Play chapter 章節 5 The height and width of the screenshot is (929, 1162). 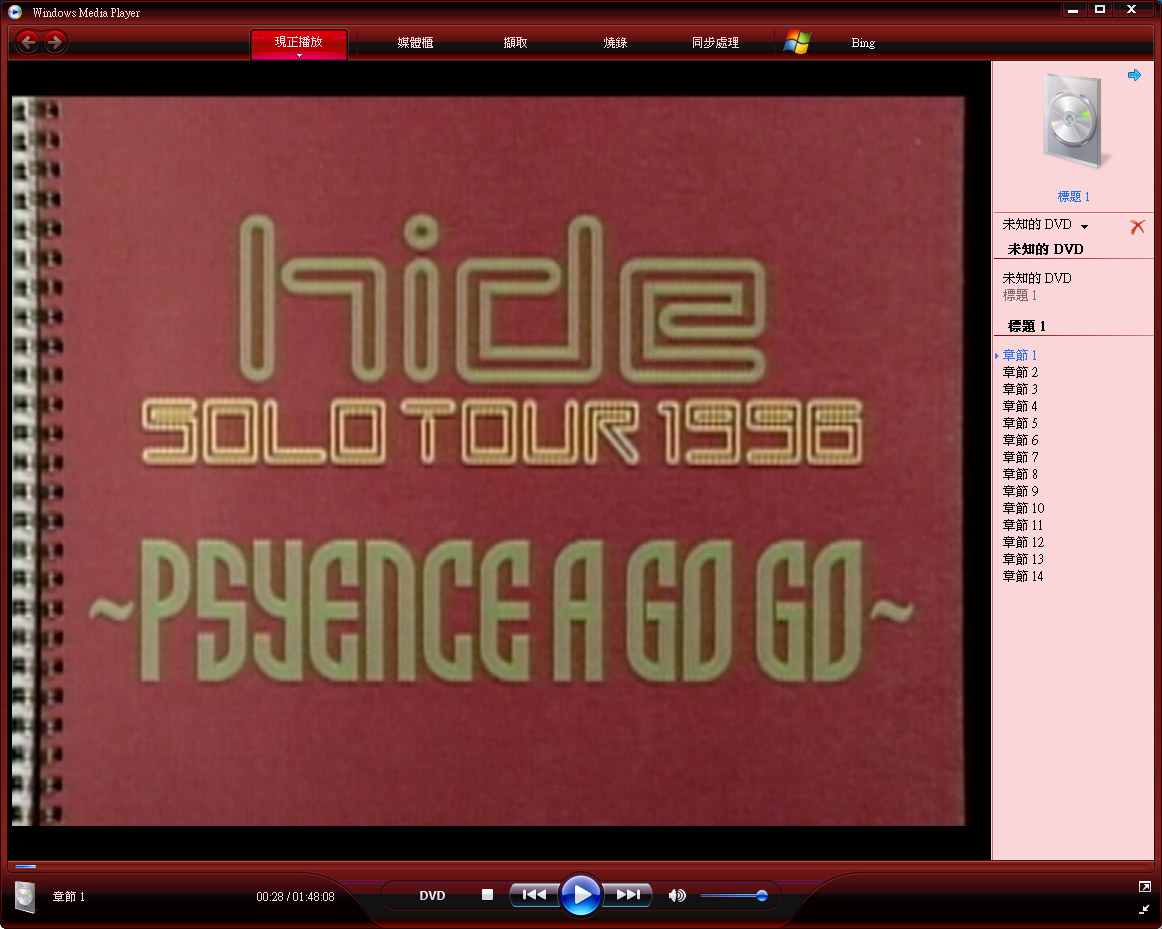pyautogui.click(x=1020, y=423)
